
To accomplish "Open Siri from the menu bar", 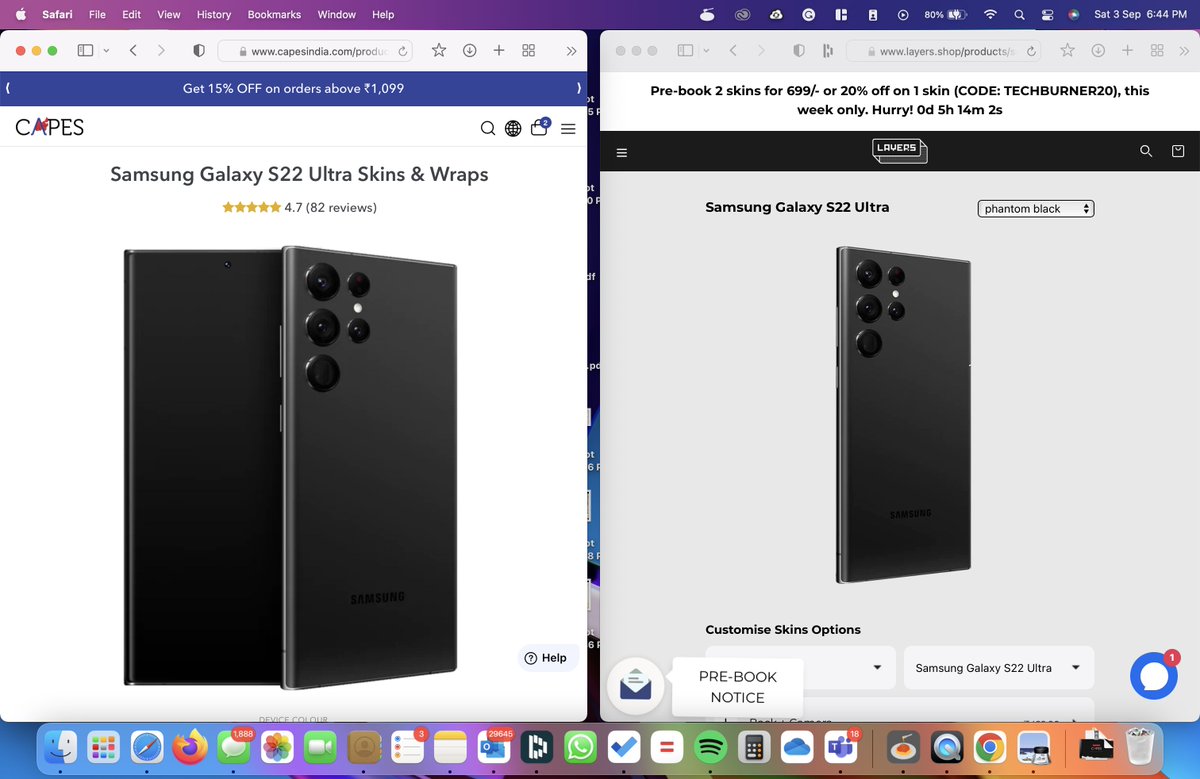I will tap(1074, 15).
